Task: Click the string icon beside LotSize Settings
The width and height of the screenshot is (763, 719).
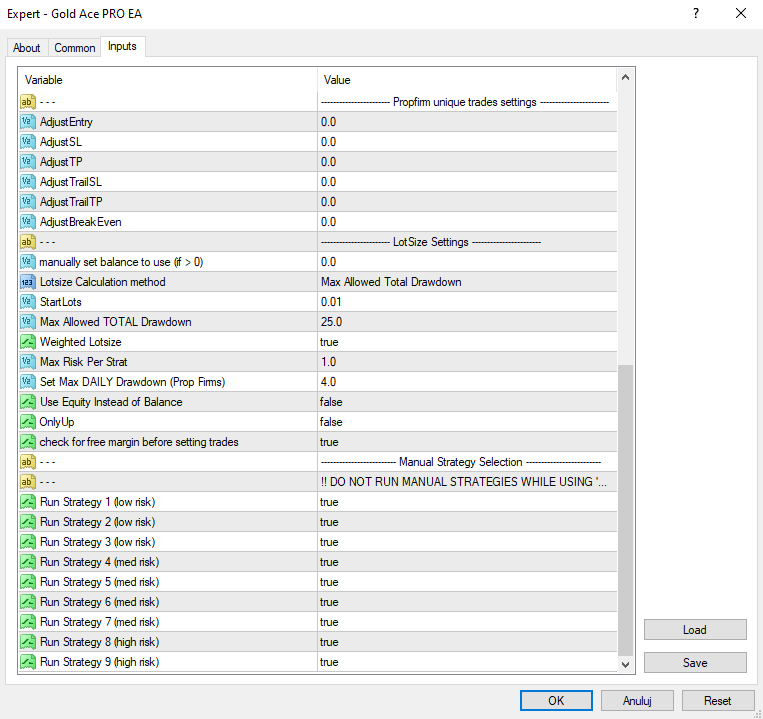Action: pos(28,242)
